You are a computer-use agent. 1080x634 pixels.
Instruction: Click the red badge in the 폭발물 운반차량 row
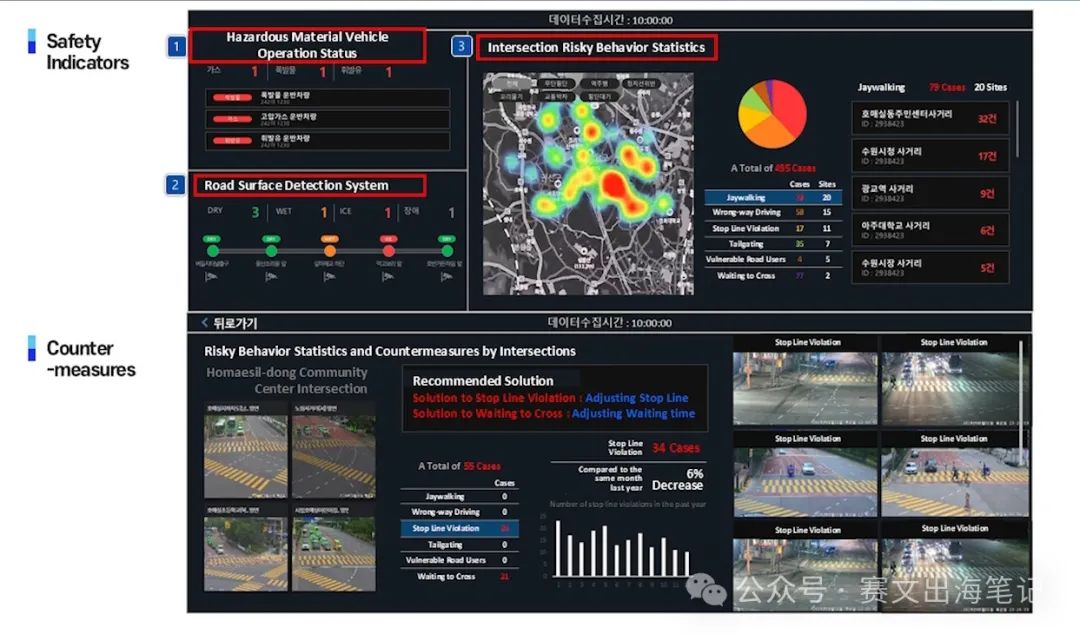(232, 97)
